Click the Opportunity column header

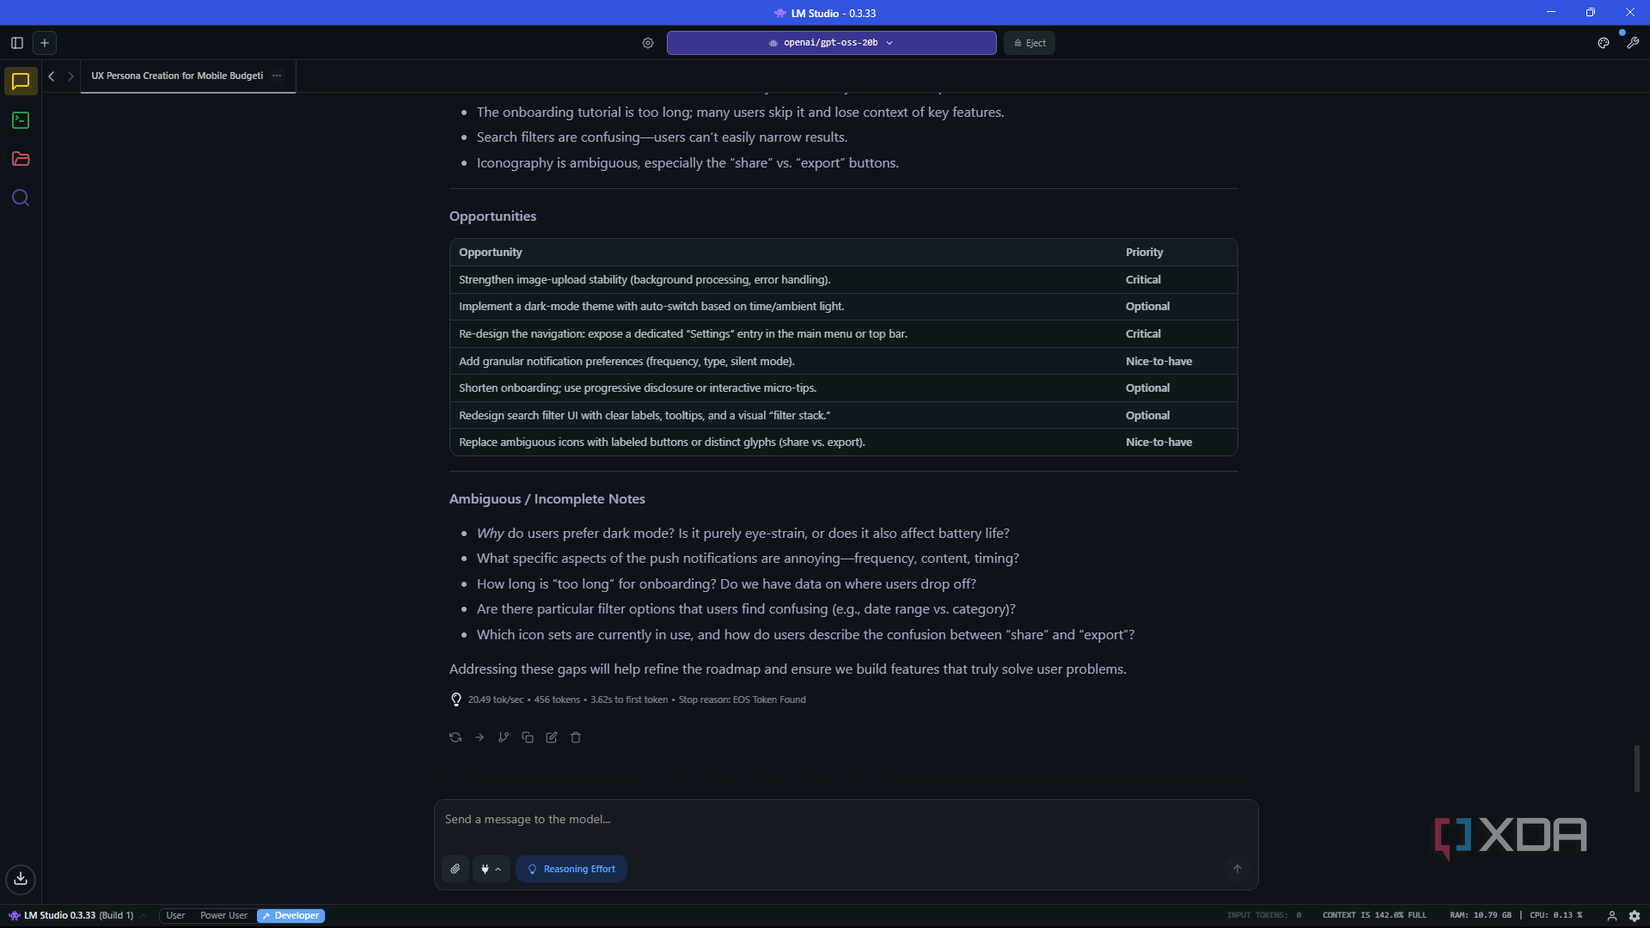click(x=490, y=252)
